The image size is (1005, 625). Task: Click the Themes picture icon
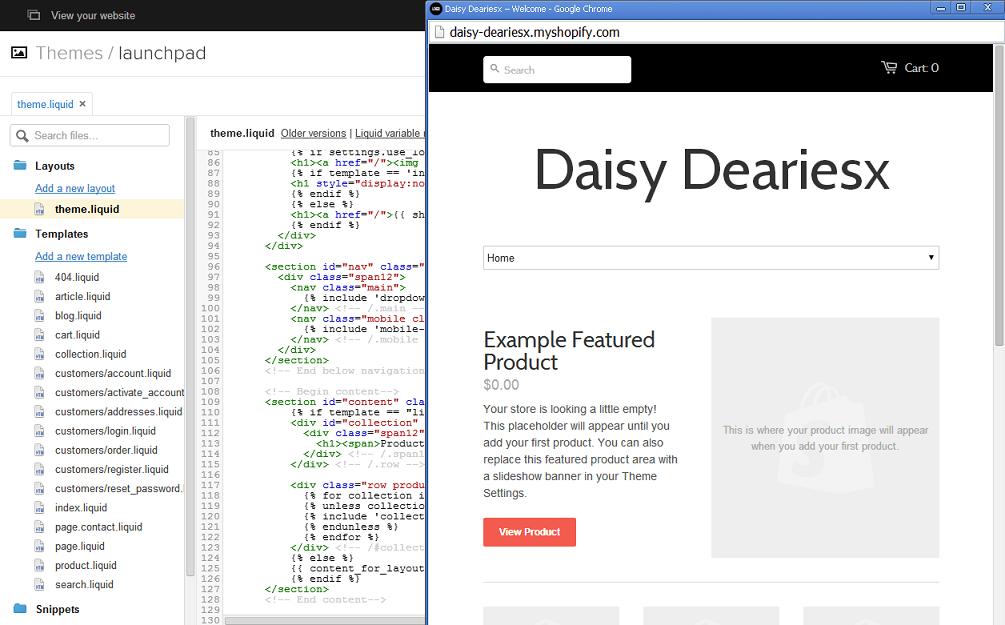click(x=19, y=53)
